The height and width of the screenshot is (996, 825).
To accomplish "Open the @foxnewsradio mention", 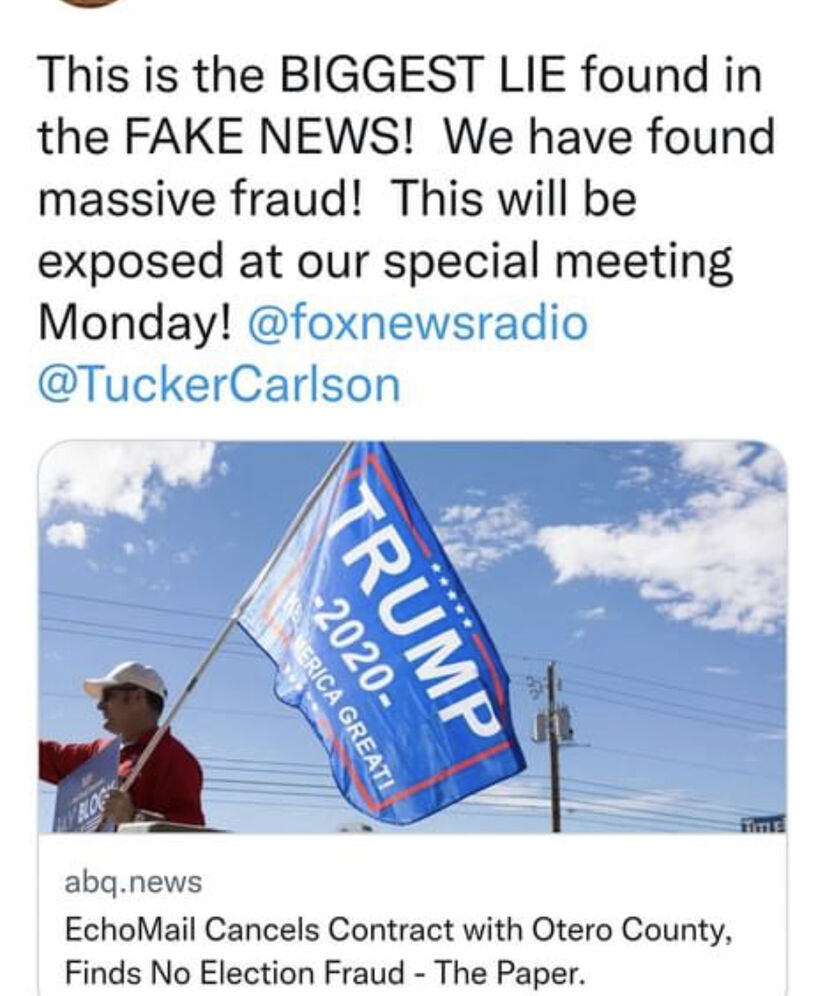I will (x=419, y=323).
